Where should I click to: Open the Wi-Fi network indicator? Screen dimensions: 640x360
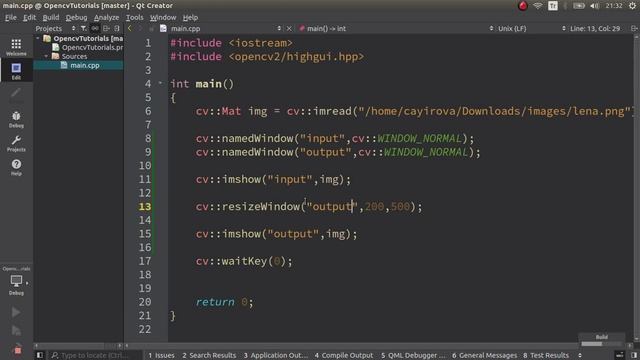[x=538, y=6]
